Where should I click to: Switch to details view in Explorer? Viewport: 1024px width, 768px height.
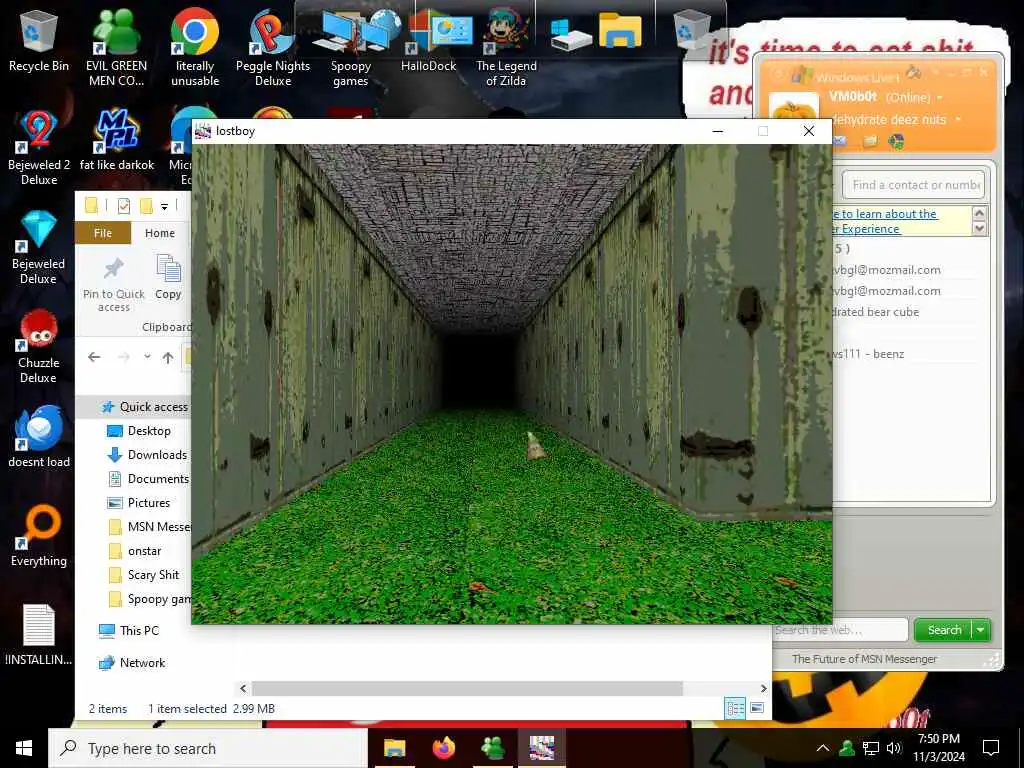point(735,708)
